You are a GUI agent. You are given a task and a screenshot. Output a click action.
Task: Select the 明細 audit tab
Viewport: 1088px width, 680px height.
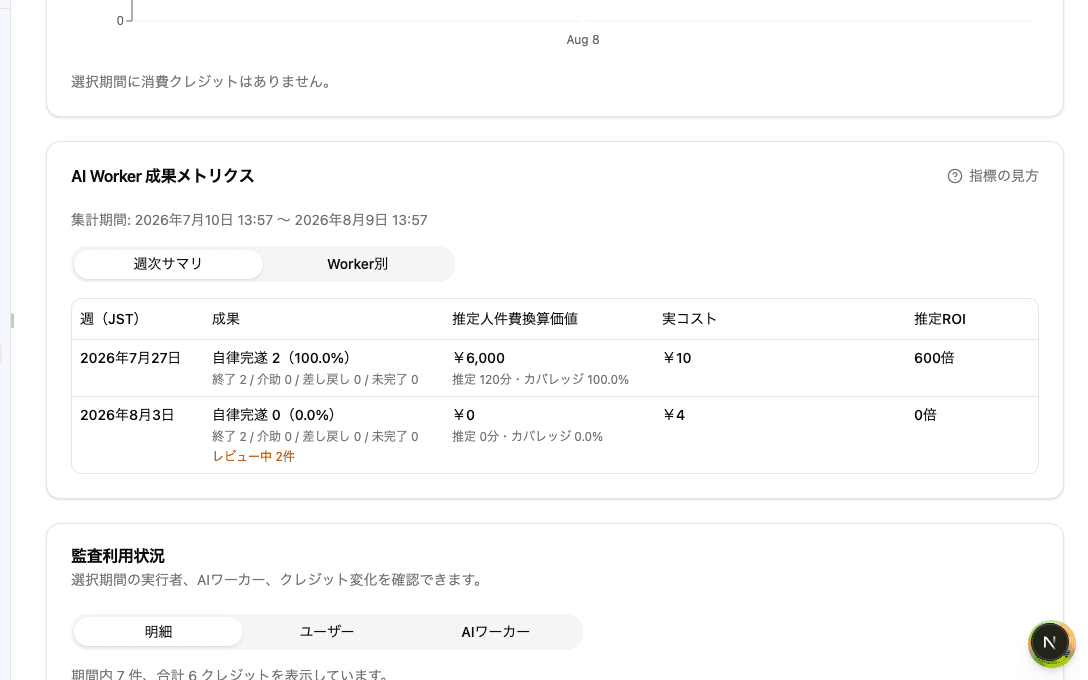click(158, 632)
